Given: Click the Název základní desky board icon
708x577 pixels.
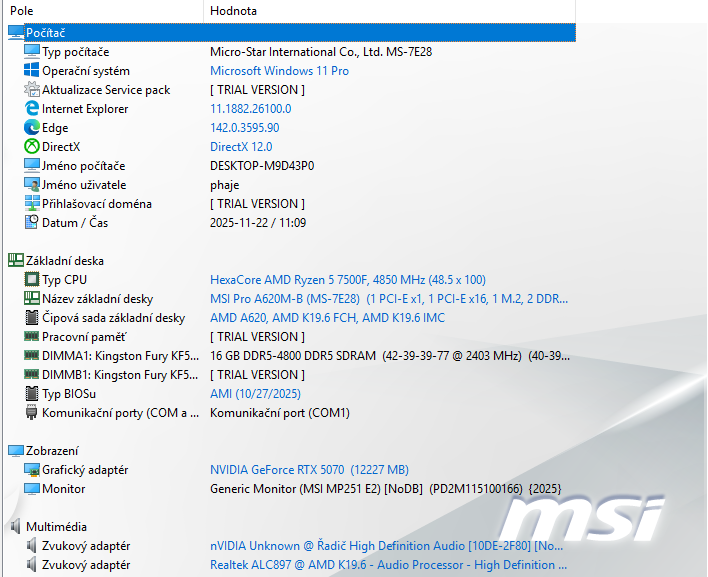Looking at the screenshot, I should [x=32, y=298].
